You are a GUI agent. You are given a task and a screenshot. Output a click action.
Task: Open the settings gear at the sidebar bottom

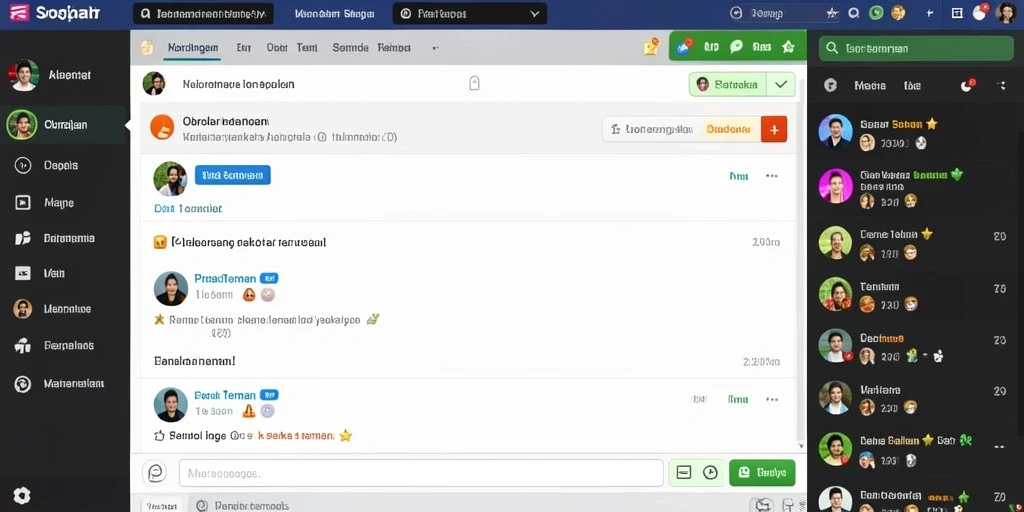pyautogui.click(x=22, y=495)
